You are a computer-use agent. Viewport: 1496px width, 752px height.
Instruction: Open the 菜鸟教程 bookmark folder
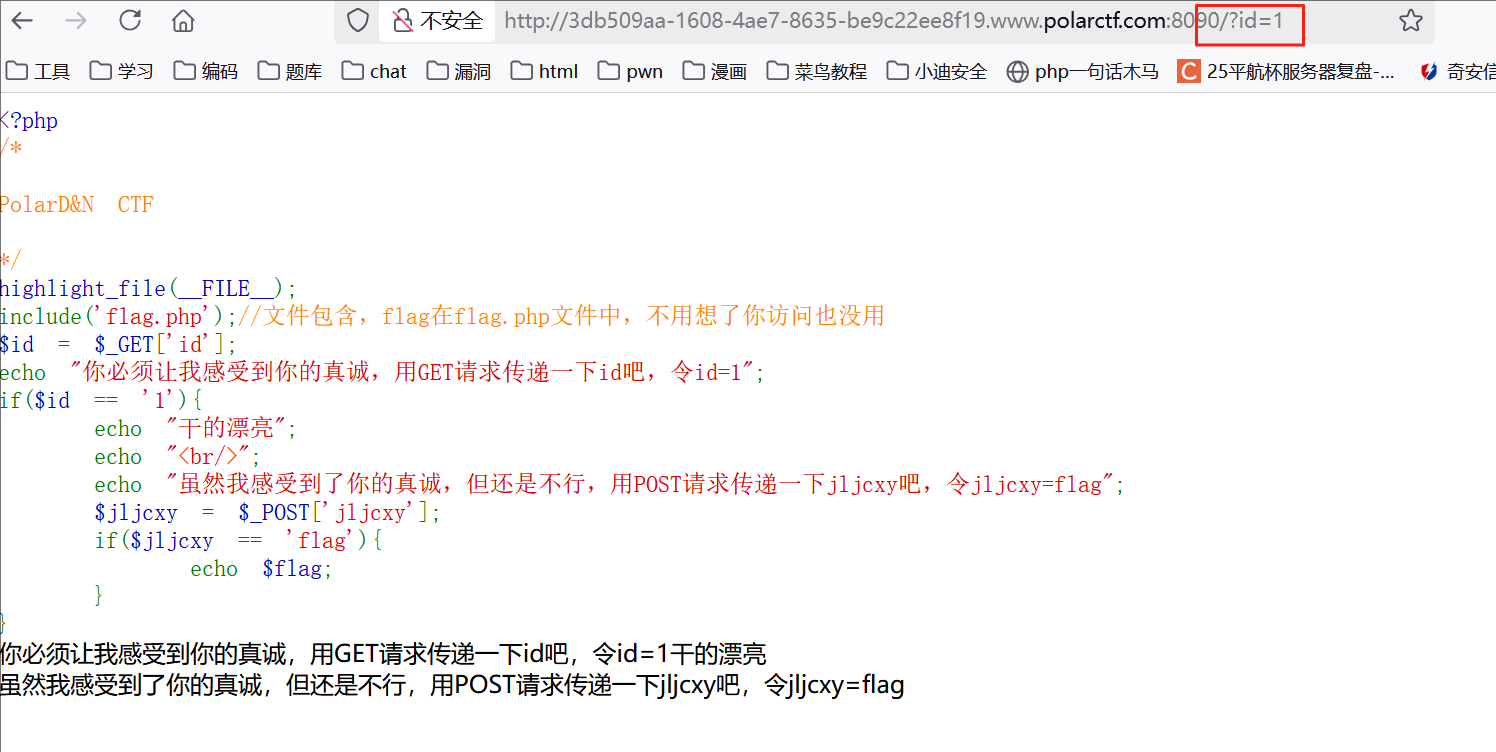(x=817, y=71)
